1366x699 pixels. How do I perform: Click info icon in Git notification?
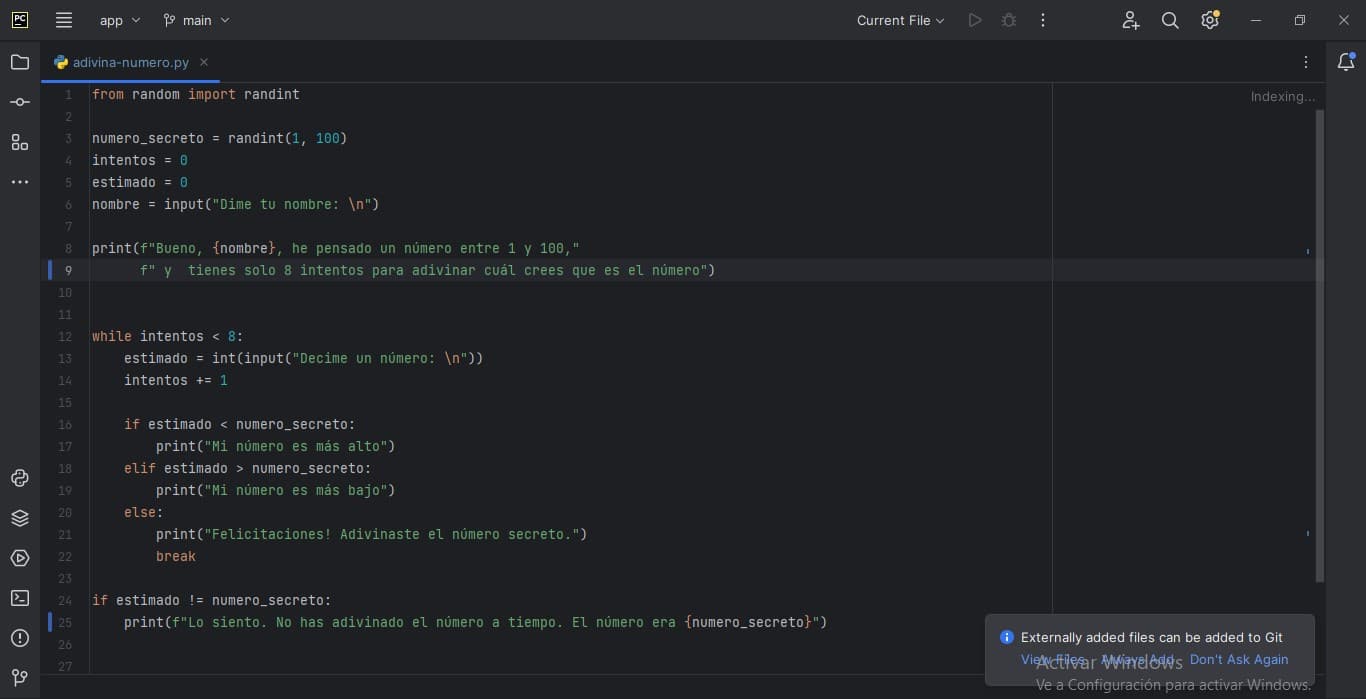click(1007, 637)
